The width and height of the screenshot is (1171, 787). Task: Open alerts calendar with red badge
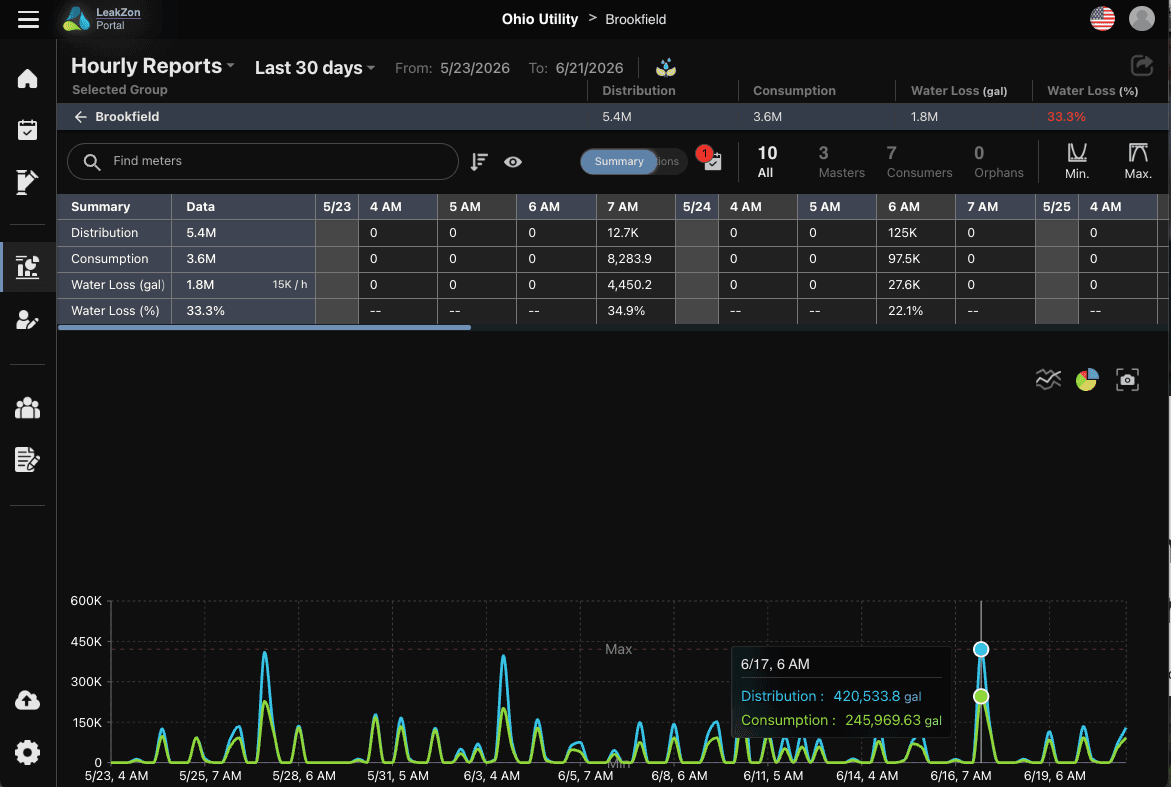coord(710,158)
